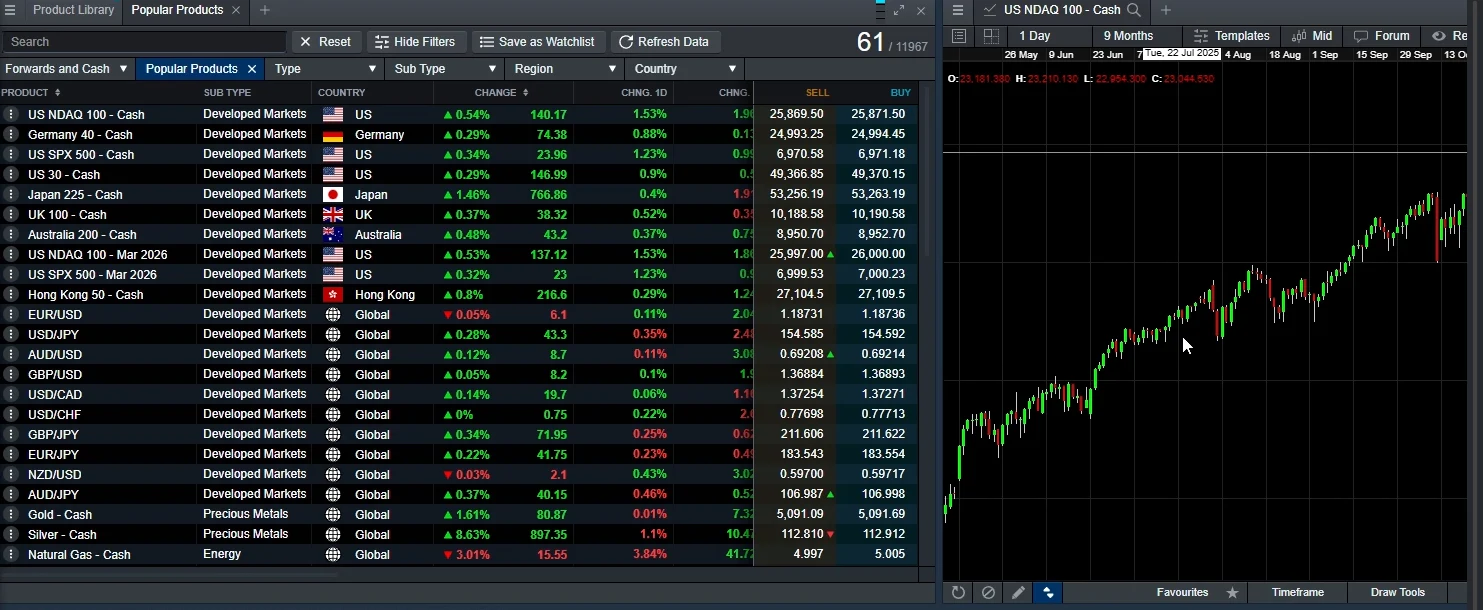Screen dimensions: 1483x610
Task: Open the Country filter dropdown
Action: [685, 69]
